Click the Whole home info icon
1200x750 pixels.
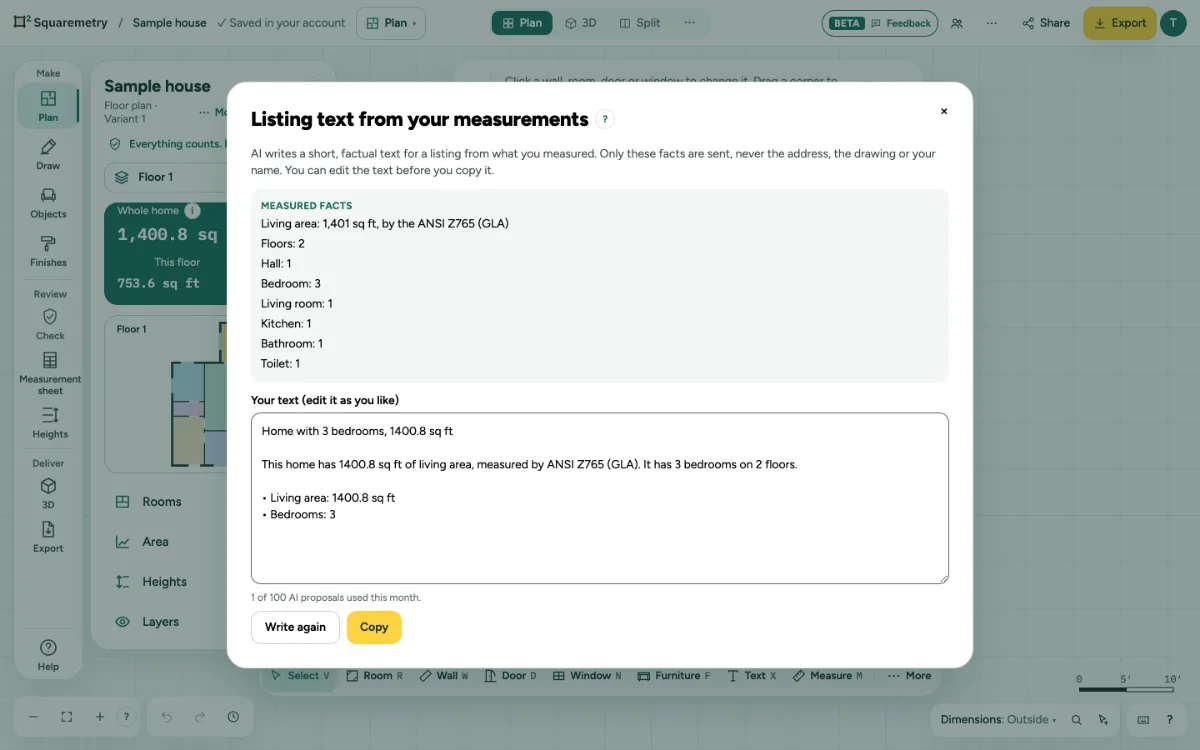click(193, 211)
